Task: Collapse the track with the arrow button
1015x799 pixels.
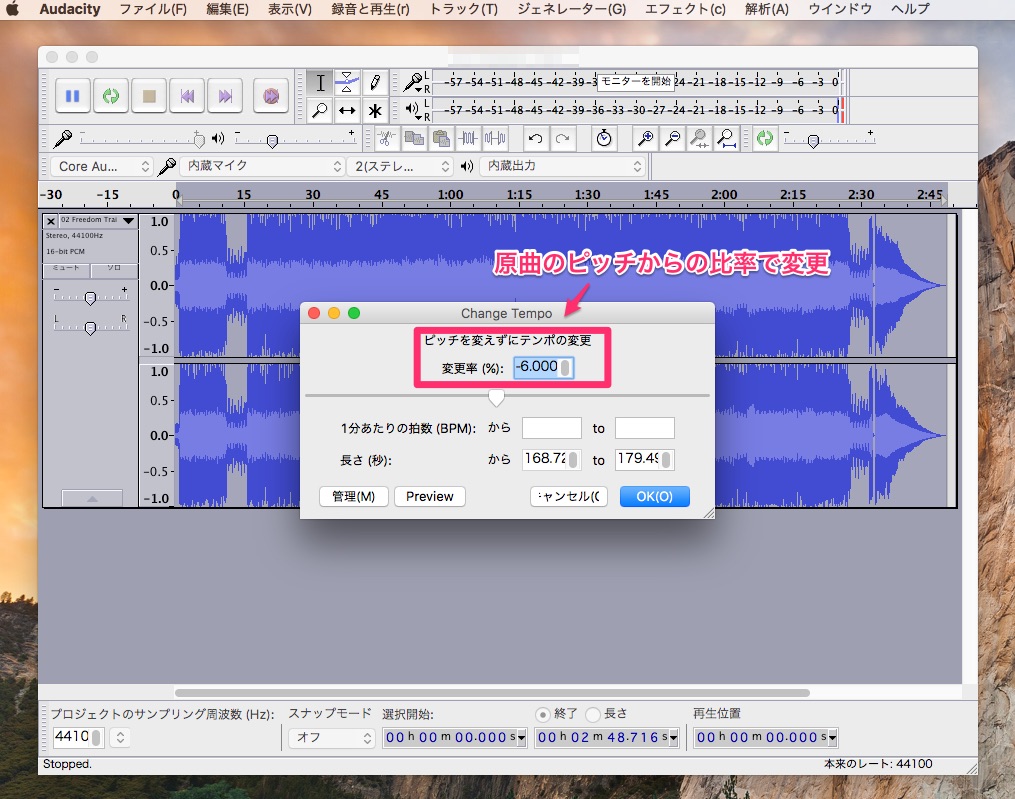Action: point(92,499)
